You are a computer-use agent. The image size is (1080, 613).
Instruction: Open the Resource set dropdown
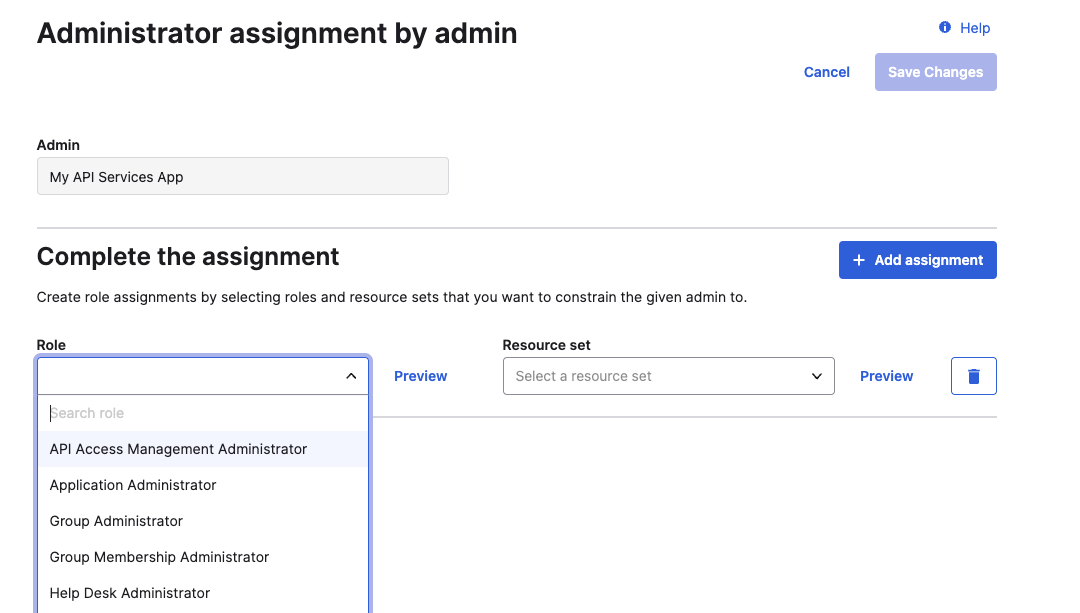668,376
